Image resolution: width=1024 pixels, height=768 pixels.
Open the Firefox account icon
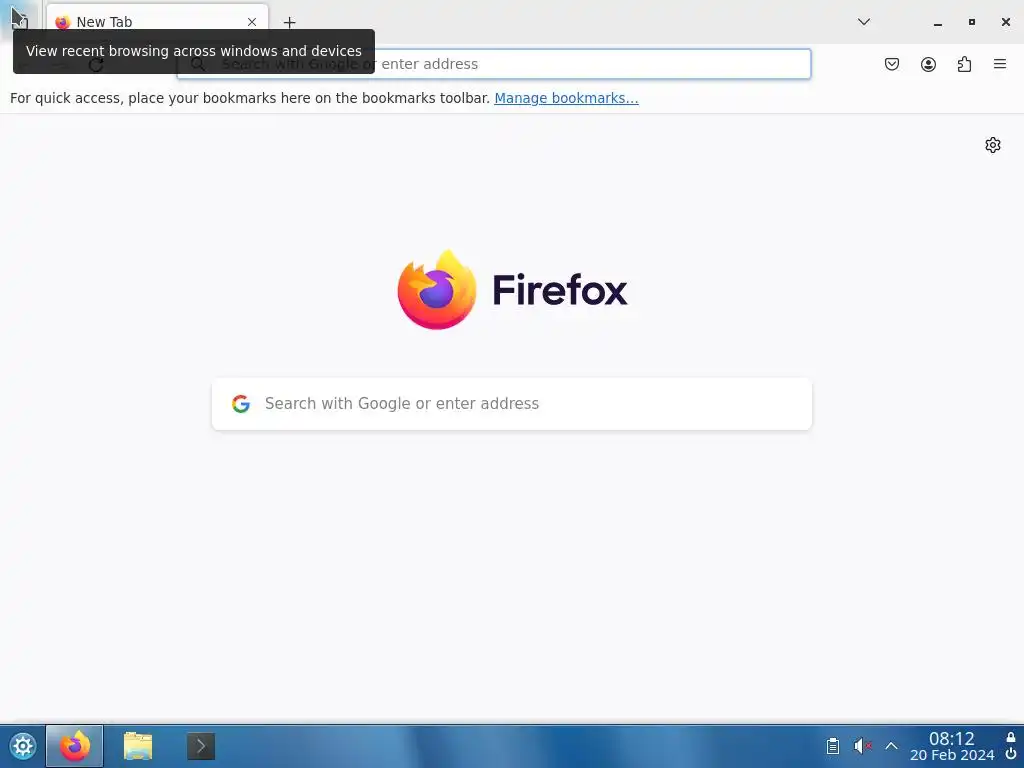tap(928, 64)
